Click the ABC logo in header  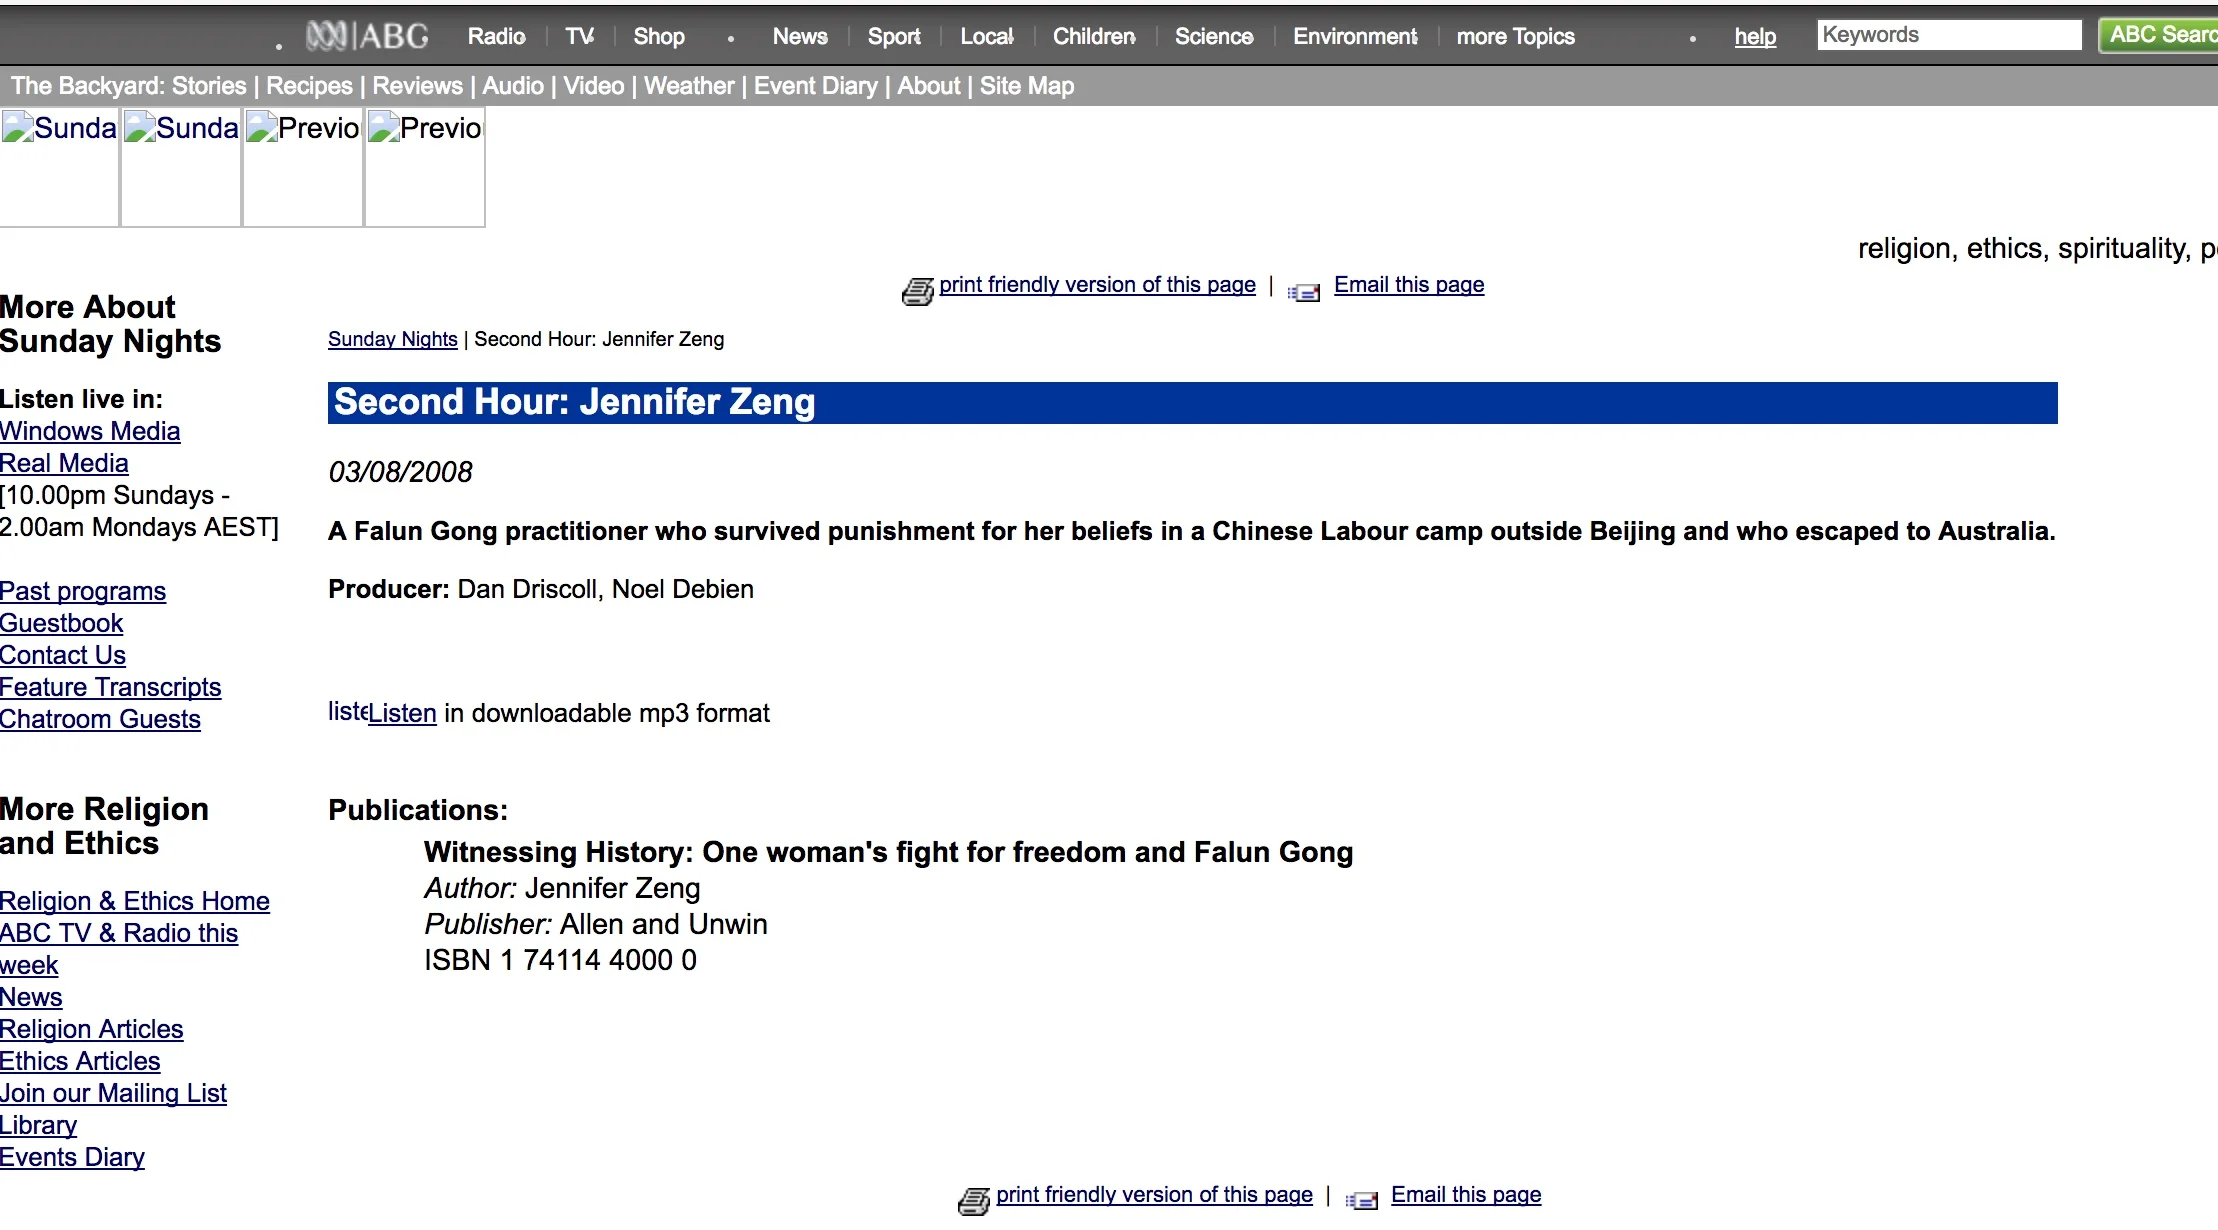click(x=367, y=36)
